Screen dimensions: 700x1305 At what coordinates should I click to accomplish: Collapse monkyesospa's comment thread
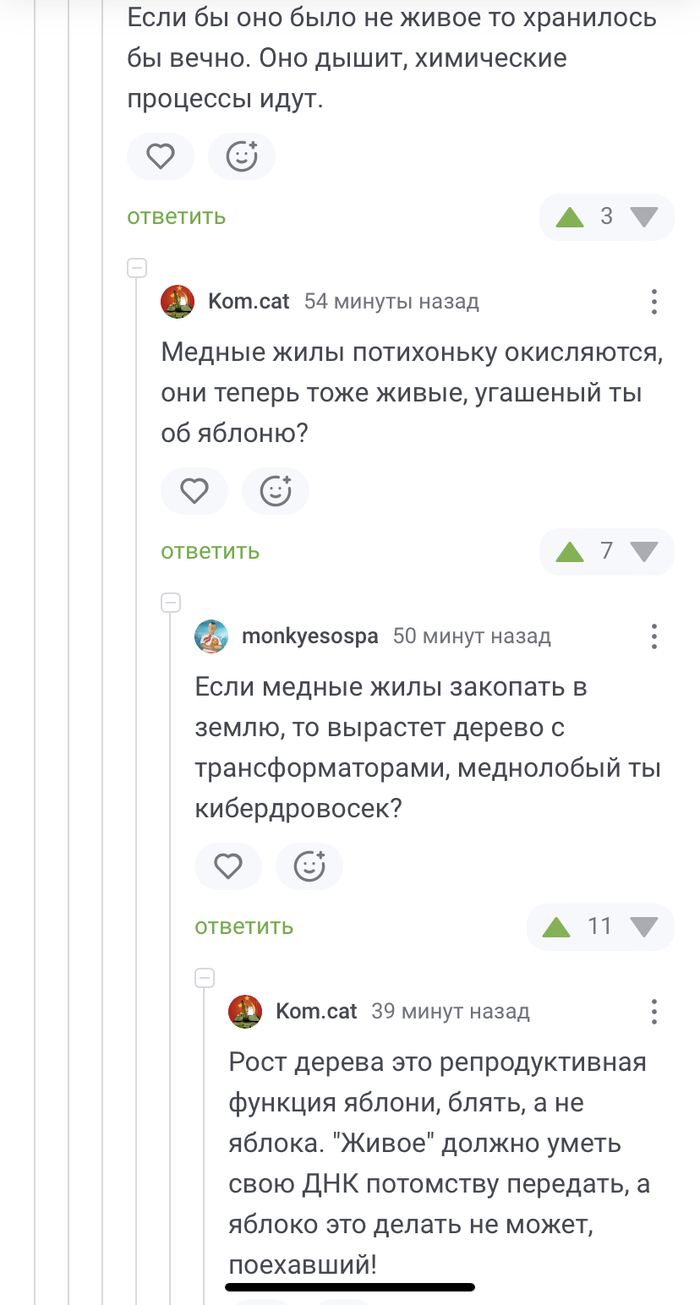(171, 602)
